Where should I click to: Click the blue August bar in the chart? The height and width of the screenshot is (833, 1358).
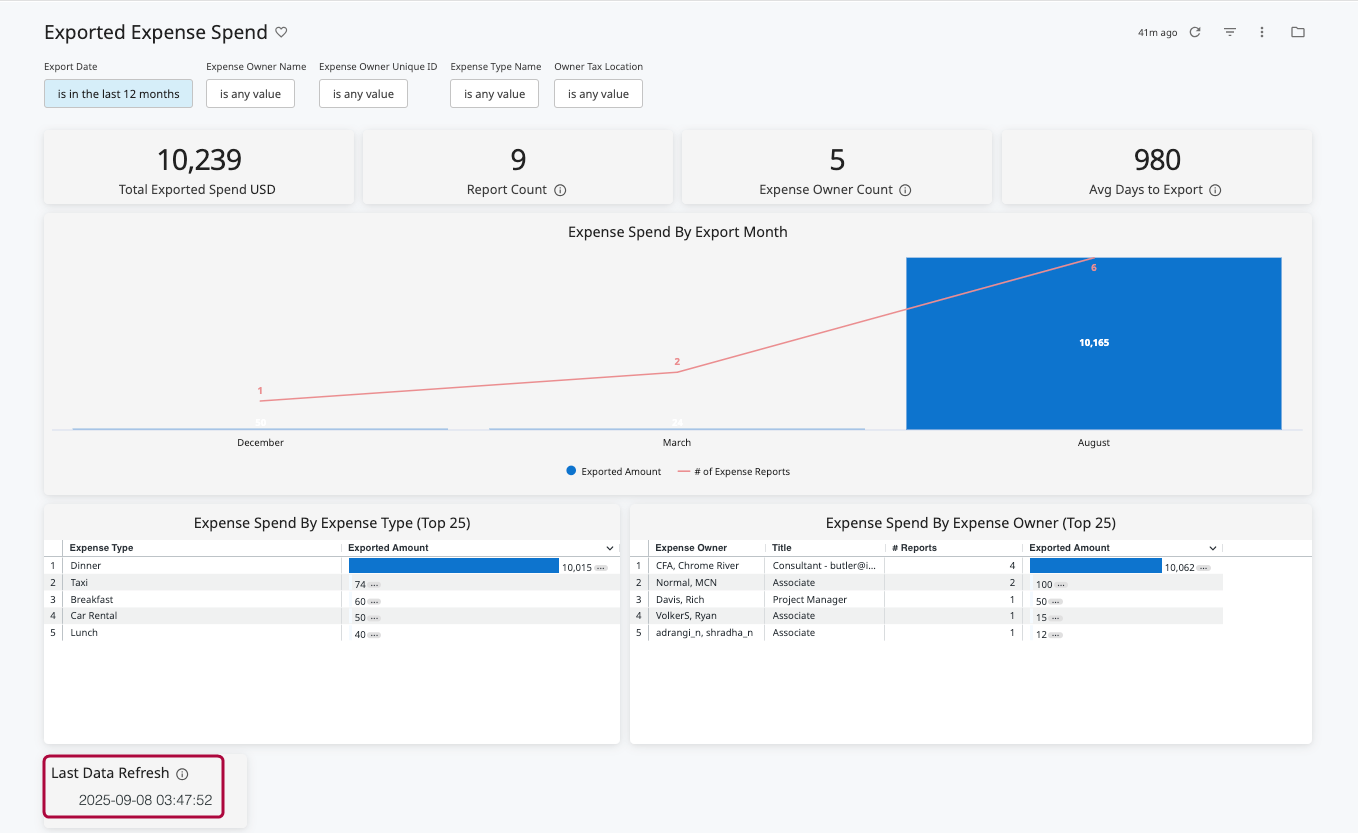pos(1093,343)
